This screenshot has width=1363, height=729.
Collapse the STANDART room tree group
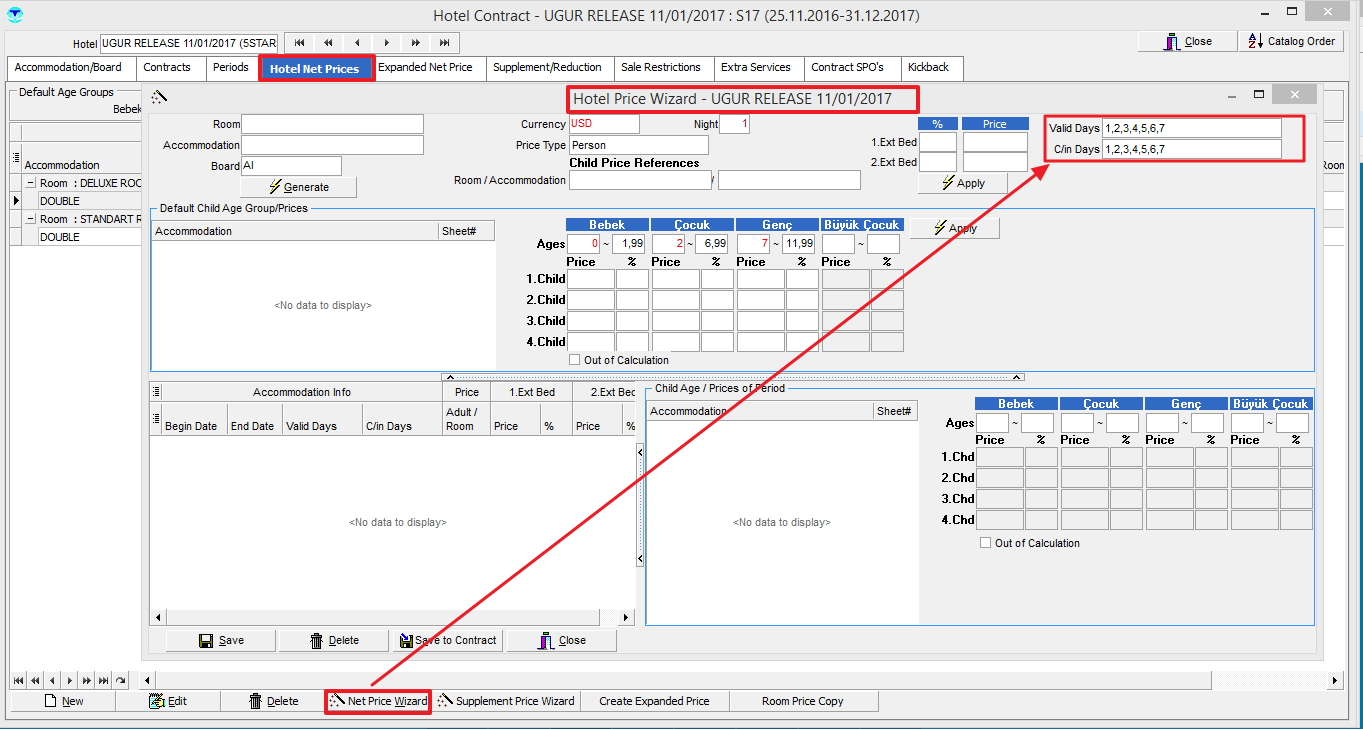(x=31, y=219)
